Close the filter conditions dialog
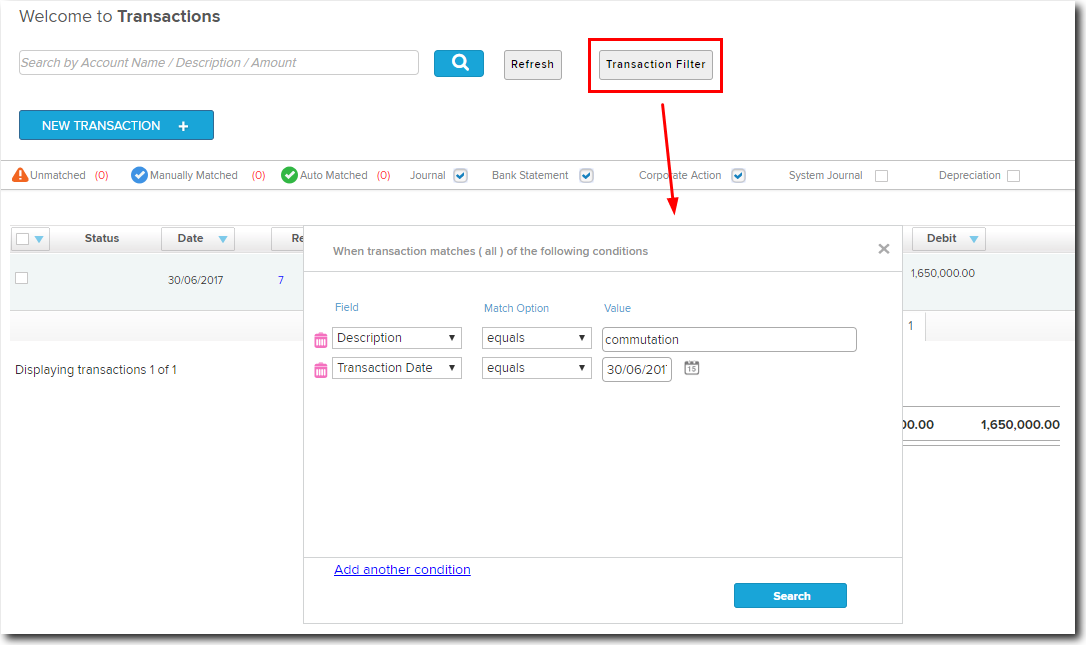The image size is (1086, 645). 883,249
